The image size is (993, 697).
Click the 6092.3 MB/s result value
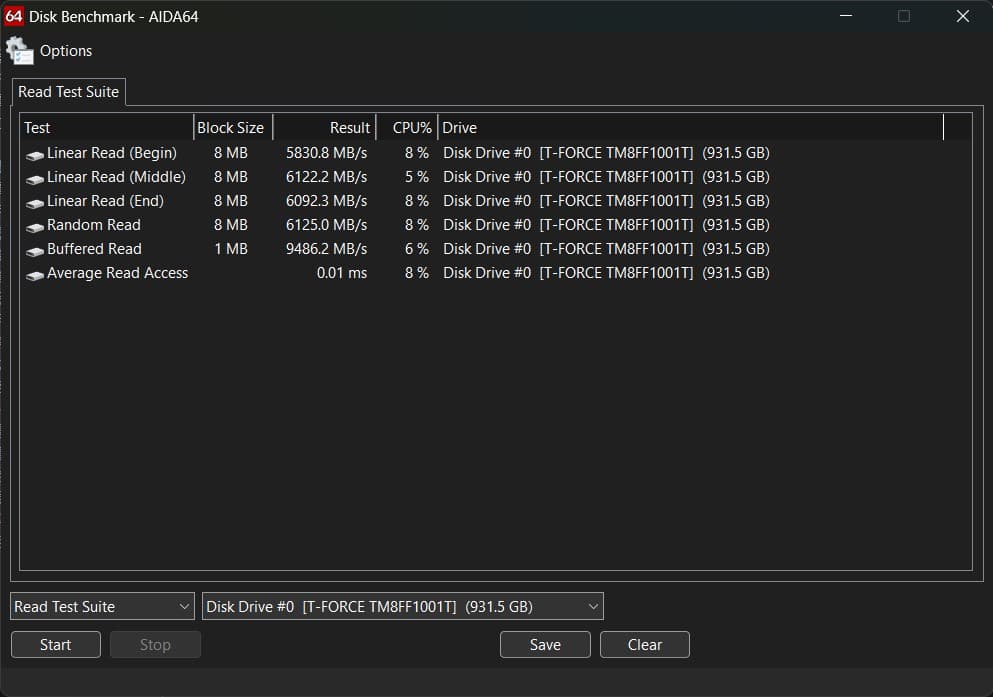coord(326,201)
